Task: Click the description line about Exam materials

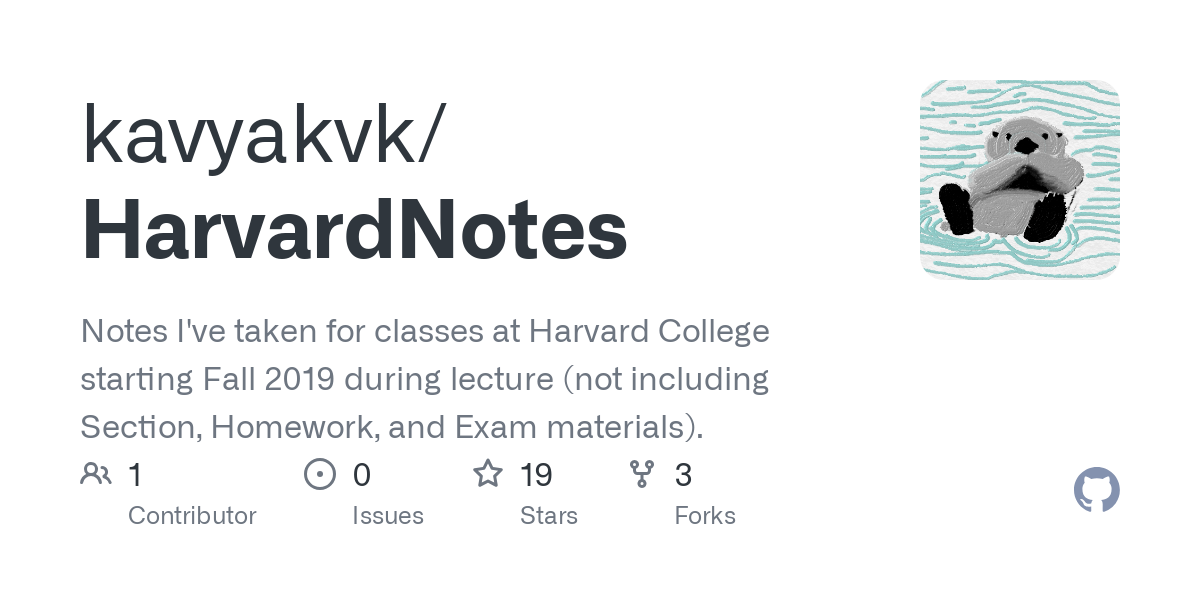Action: [x=392, y=427]
